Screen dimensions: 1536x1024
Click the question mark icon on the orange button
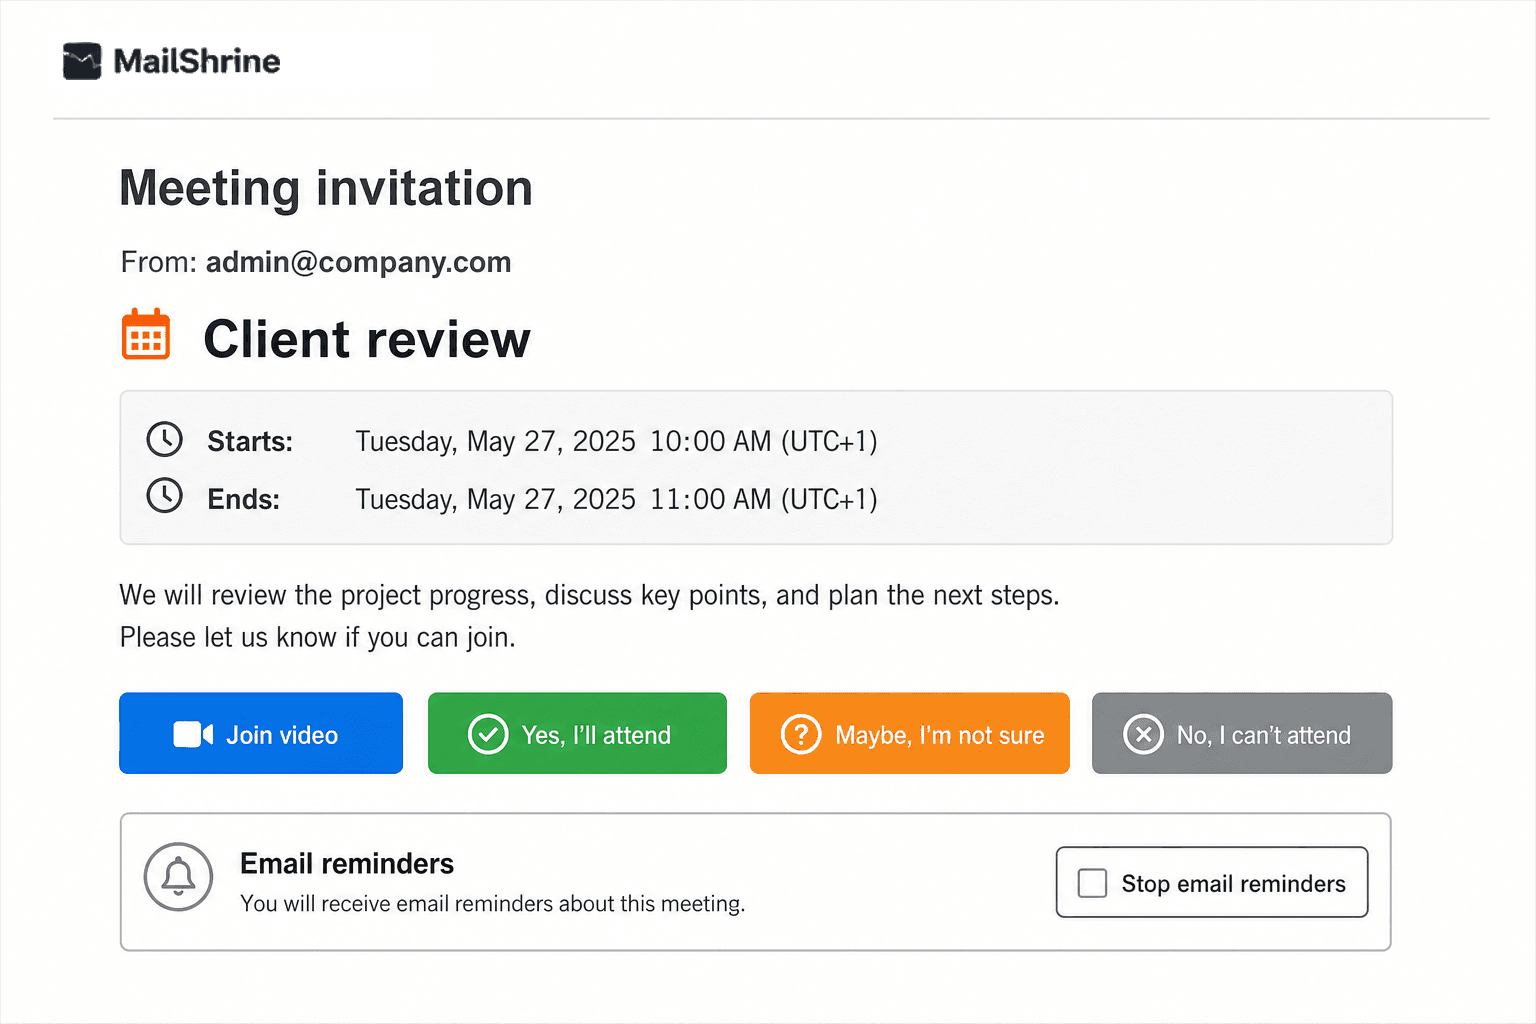(801, 734)
